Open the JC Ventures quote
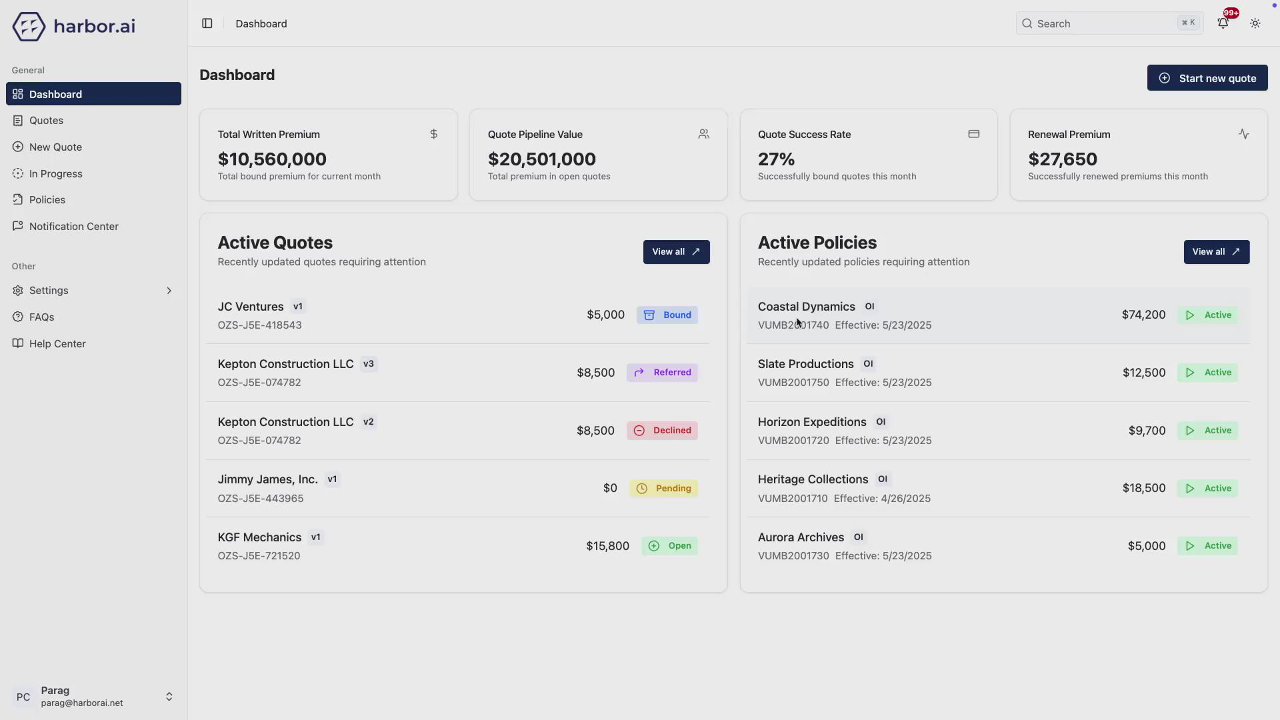This screenshot has width=1280, height=720. 251,307
